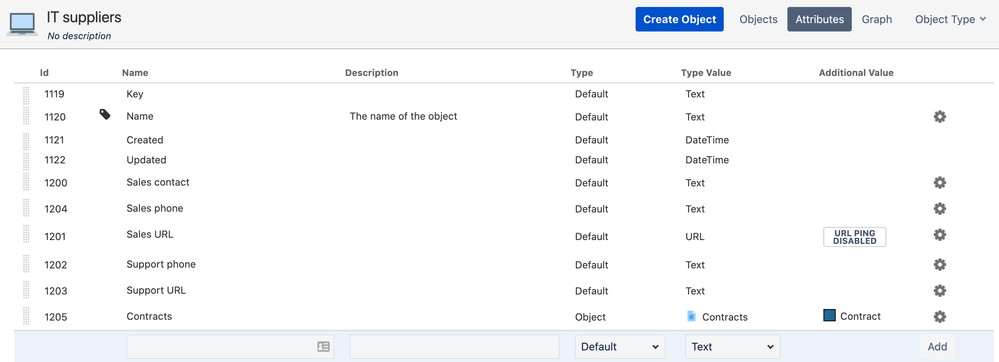999x362 pixels.
Task: Click drag handle for Support URL row
Action: pos(26,290)
